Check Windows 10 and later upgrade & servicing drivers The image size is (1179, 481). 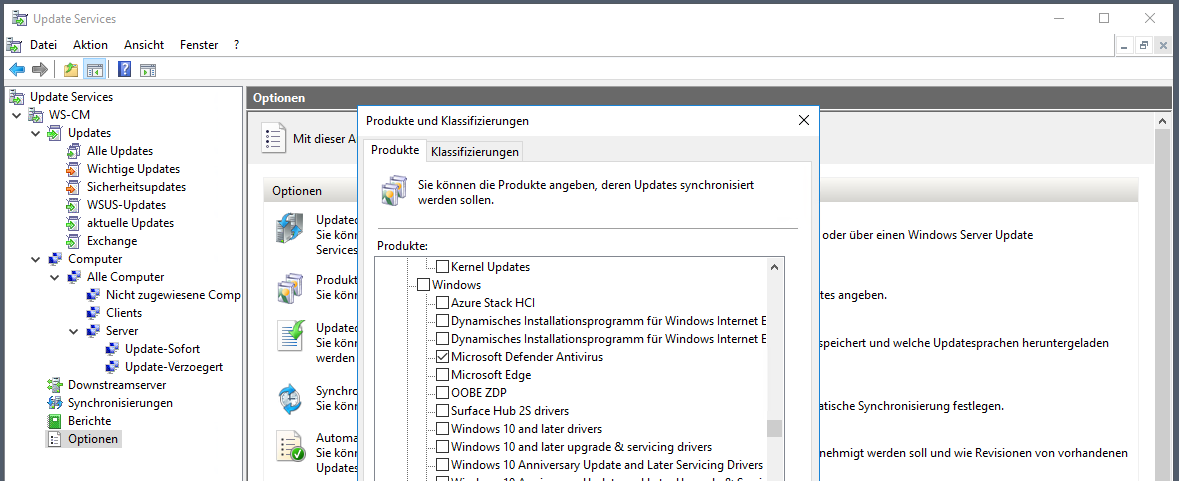pyautogui.click(x=442, y=447)
